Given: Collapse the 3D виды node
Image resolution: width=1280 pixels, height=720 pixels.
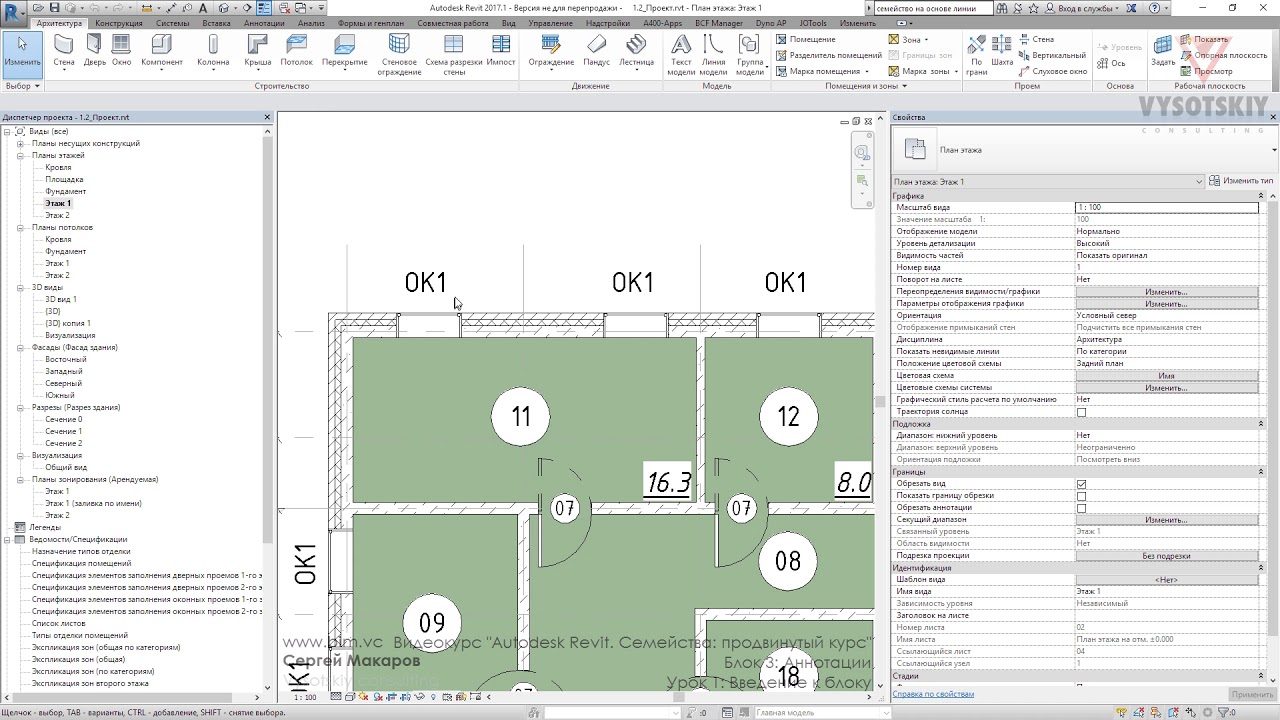Looking at the screenshot, I should (x=20, y=287).
